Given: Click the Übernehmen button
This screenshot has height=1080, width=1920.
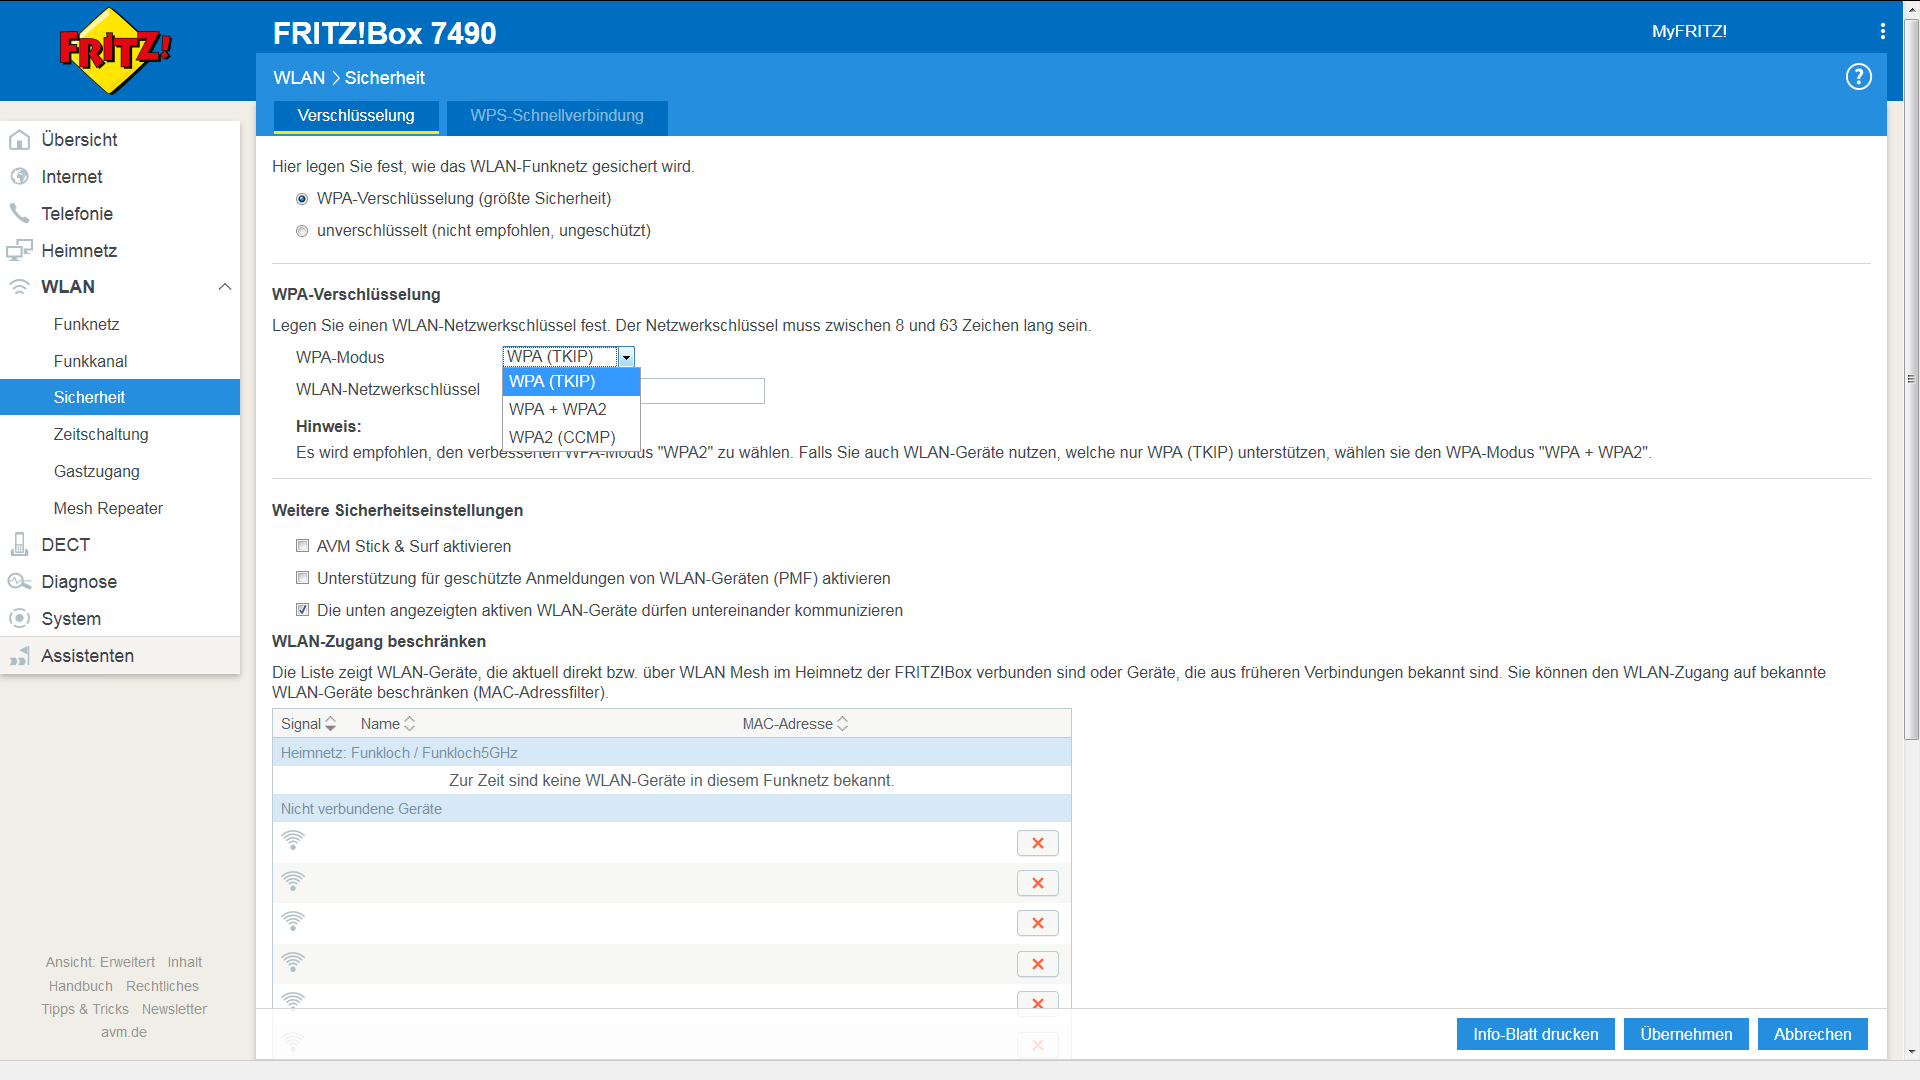Looking at the screenshot, I should click(1685, 1034).
